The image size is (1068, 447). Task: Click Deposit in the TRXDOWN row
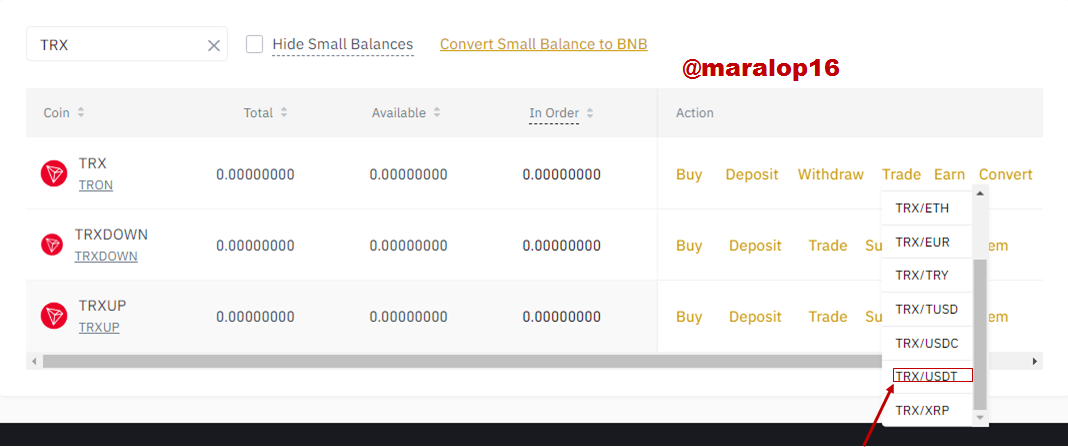[755, 245]
